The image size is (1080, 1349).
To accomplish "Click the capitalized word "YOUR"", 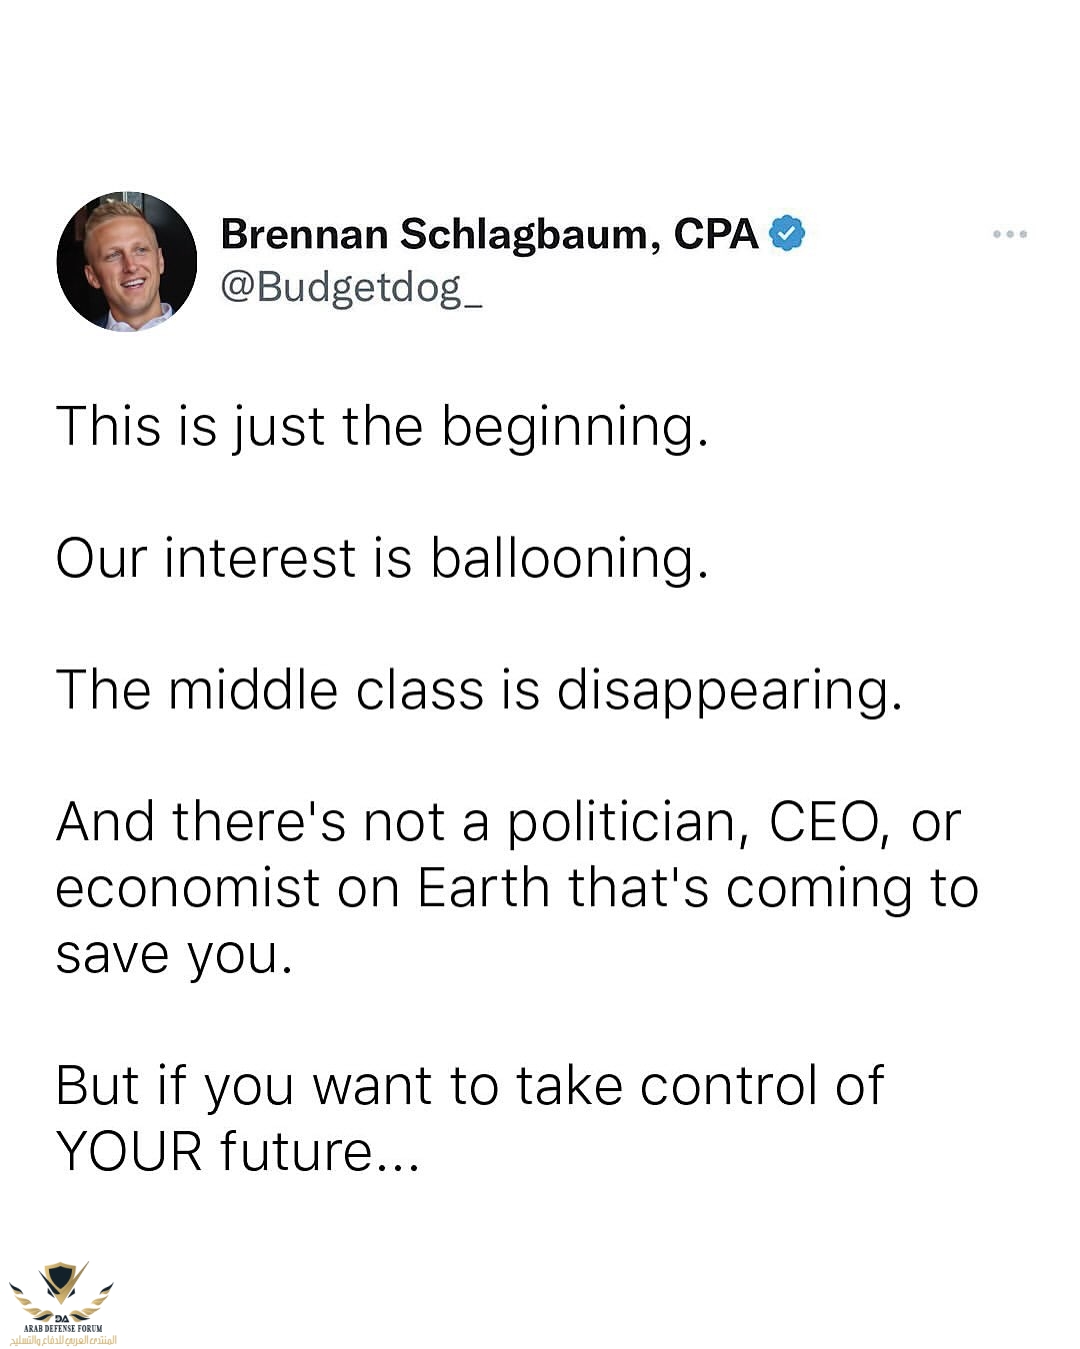I will (130, 1151).
